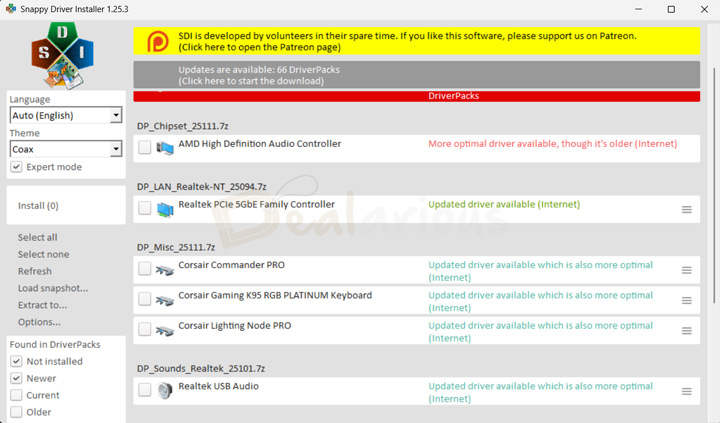
Task: Maximize the Snappy Driver Installer window
Action: 671,9
